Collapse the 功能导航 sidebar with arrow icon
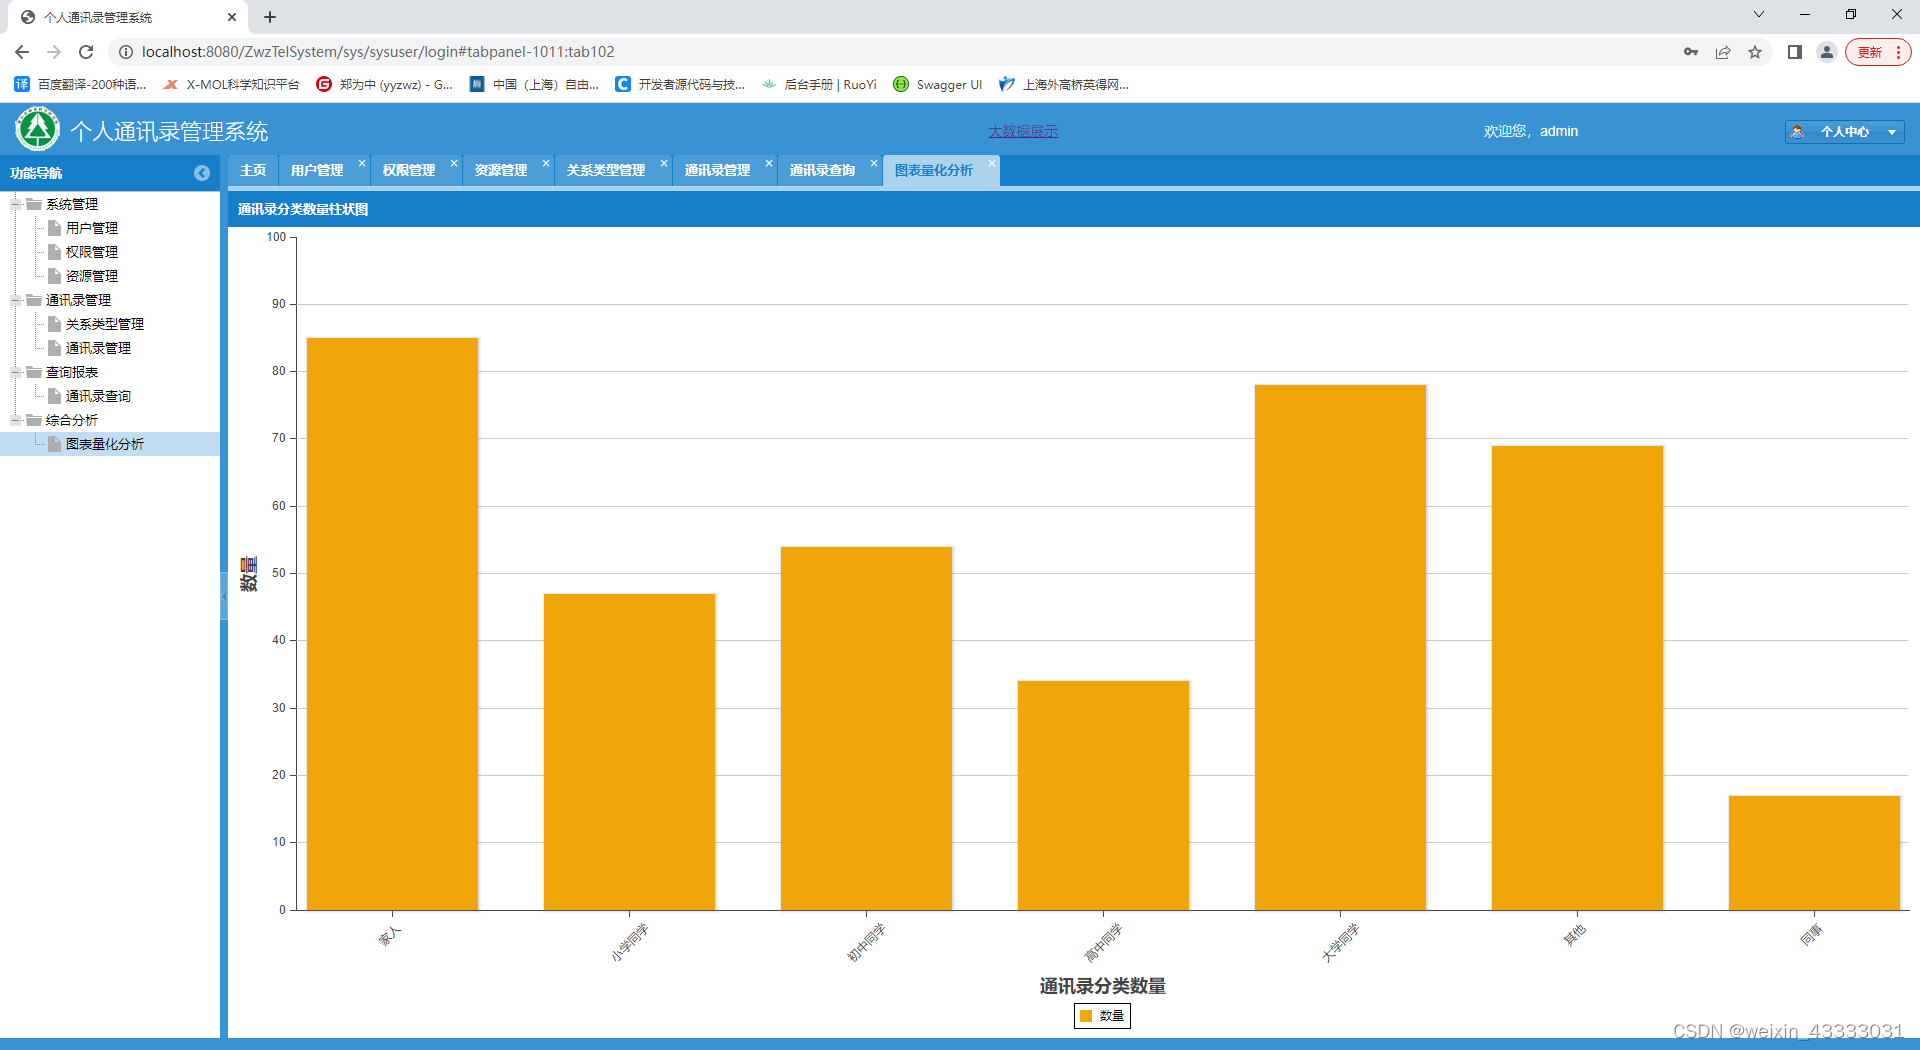 point(202,173)
